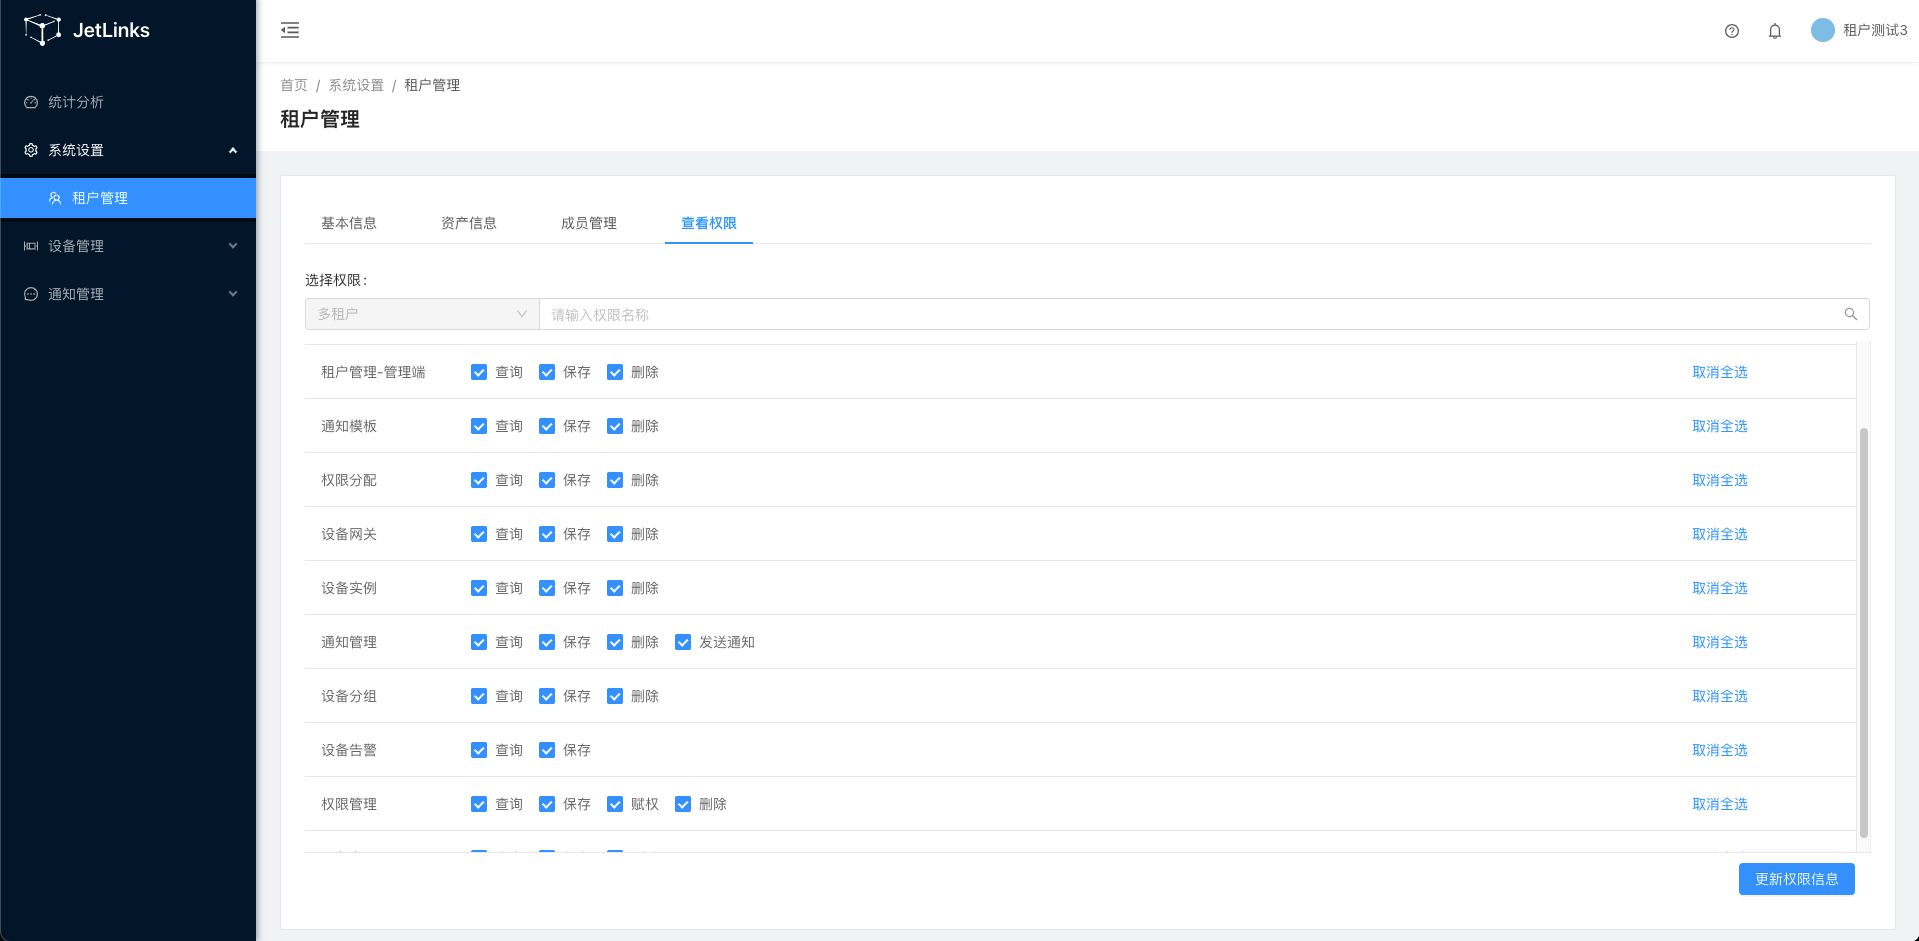This screenshot has width=1919, height=941.
Task: Uncheck 查询 for 租户管理-管理端
Action: pos(479,372)
